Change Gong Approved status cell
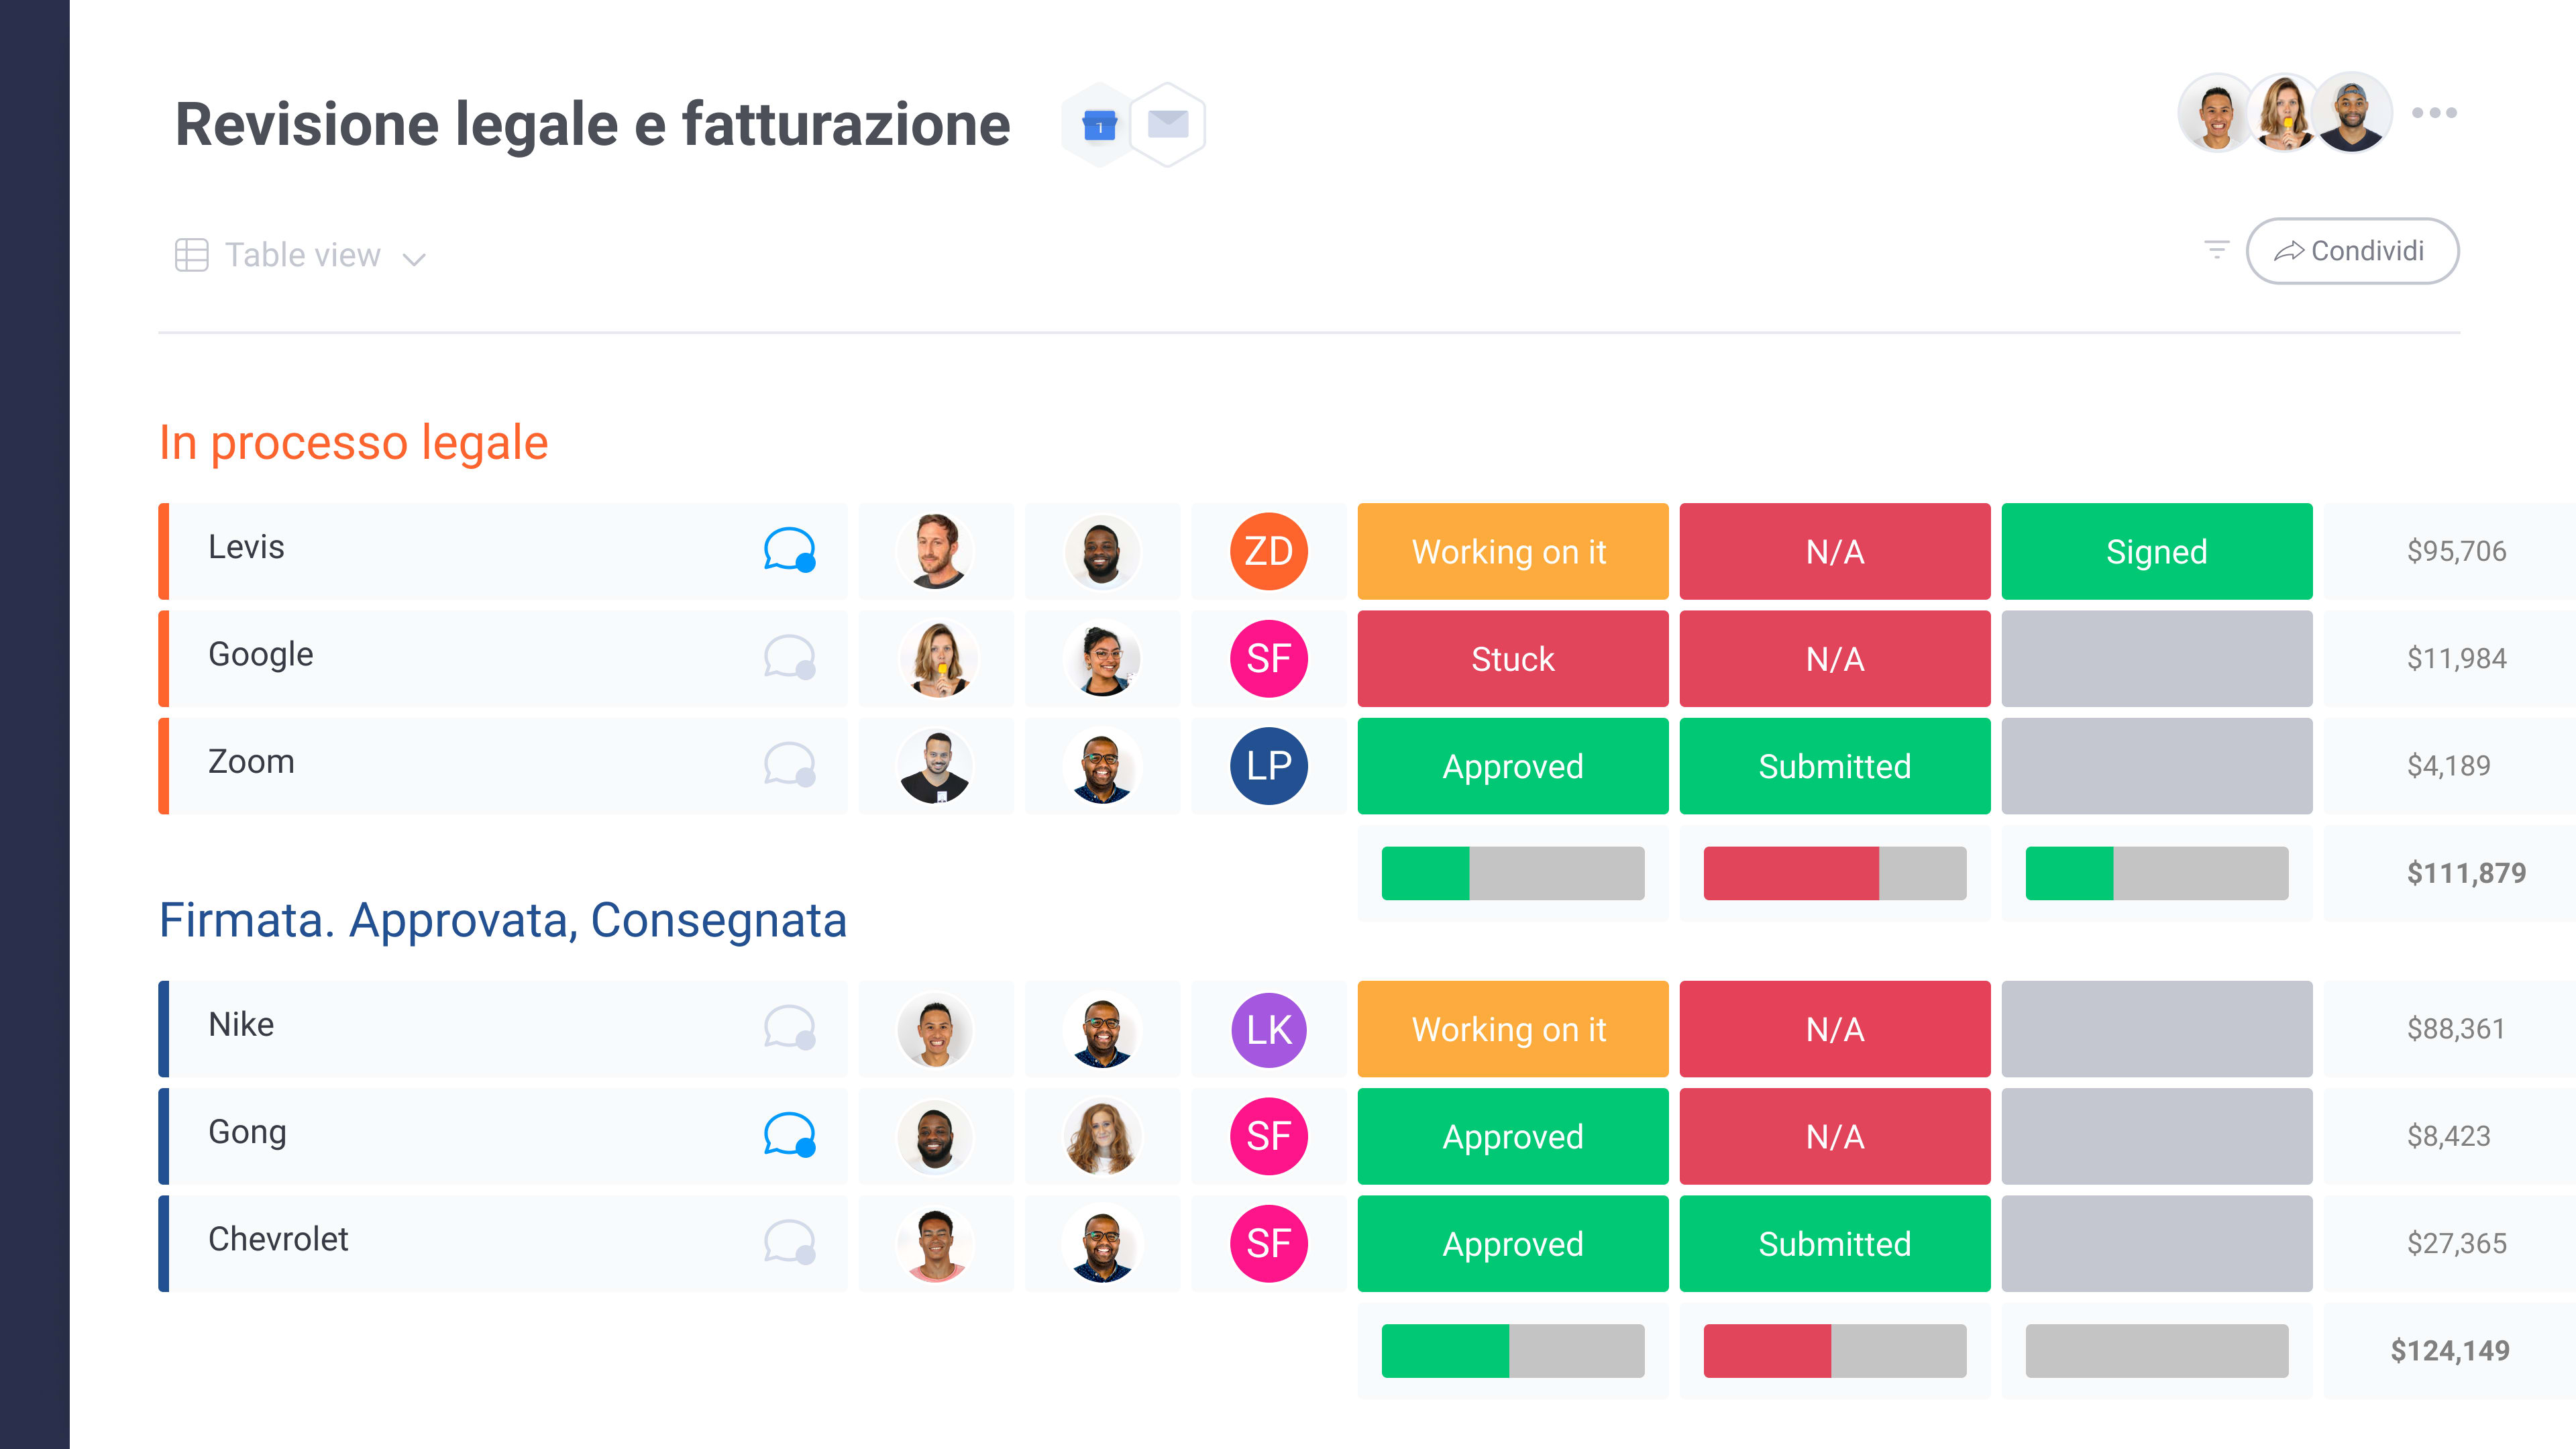 point(1512,1136)
